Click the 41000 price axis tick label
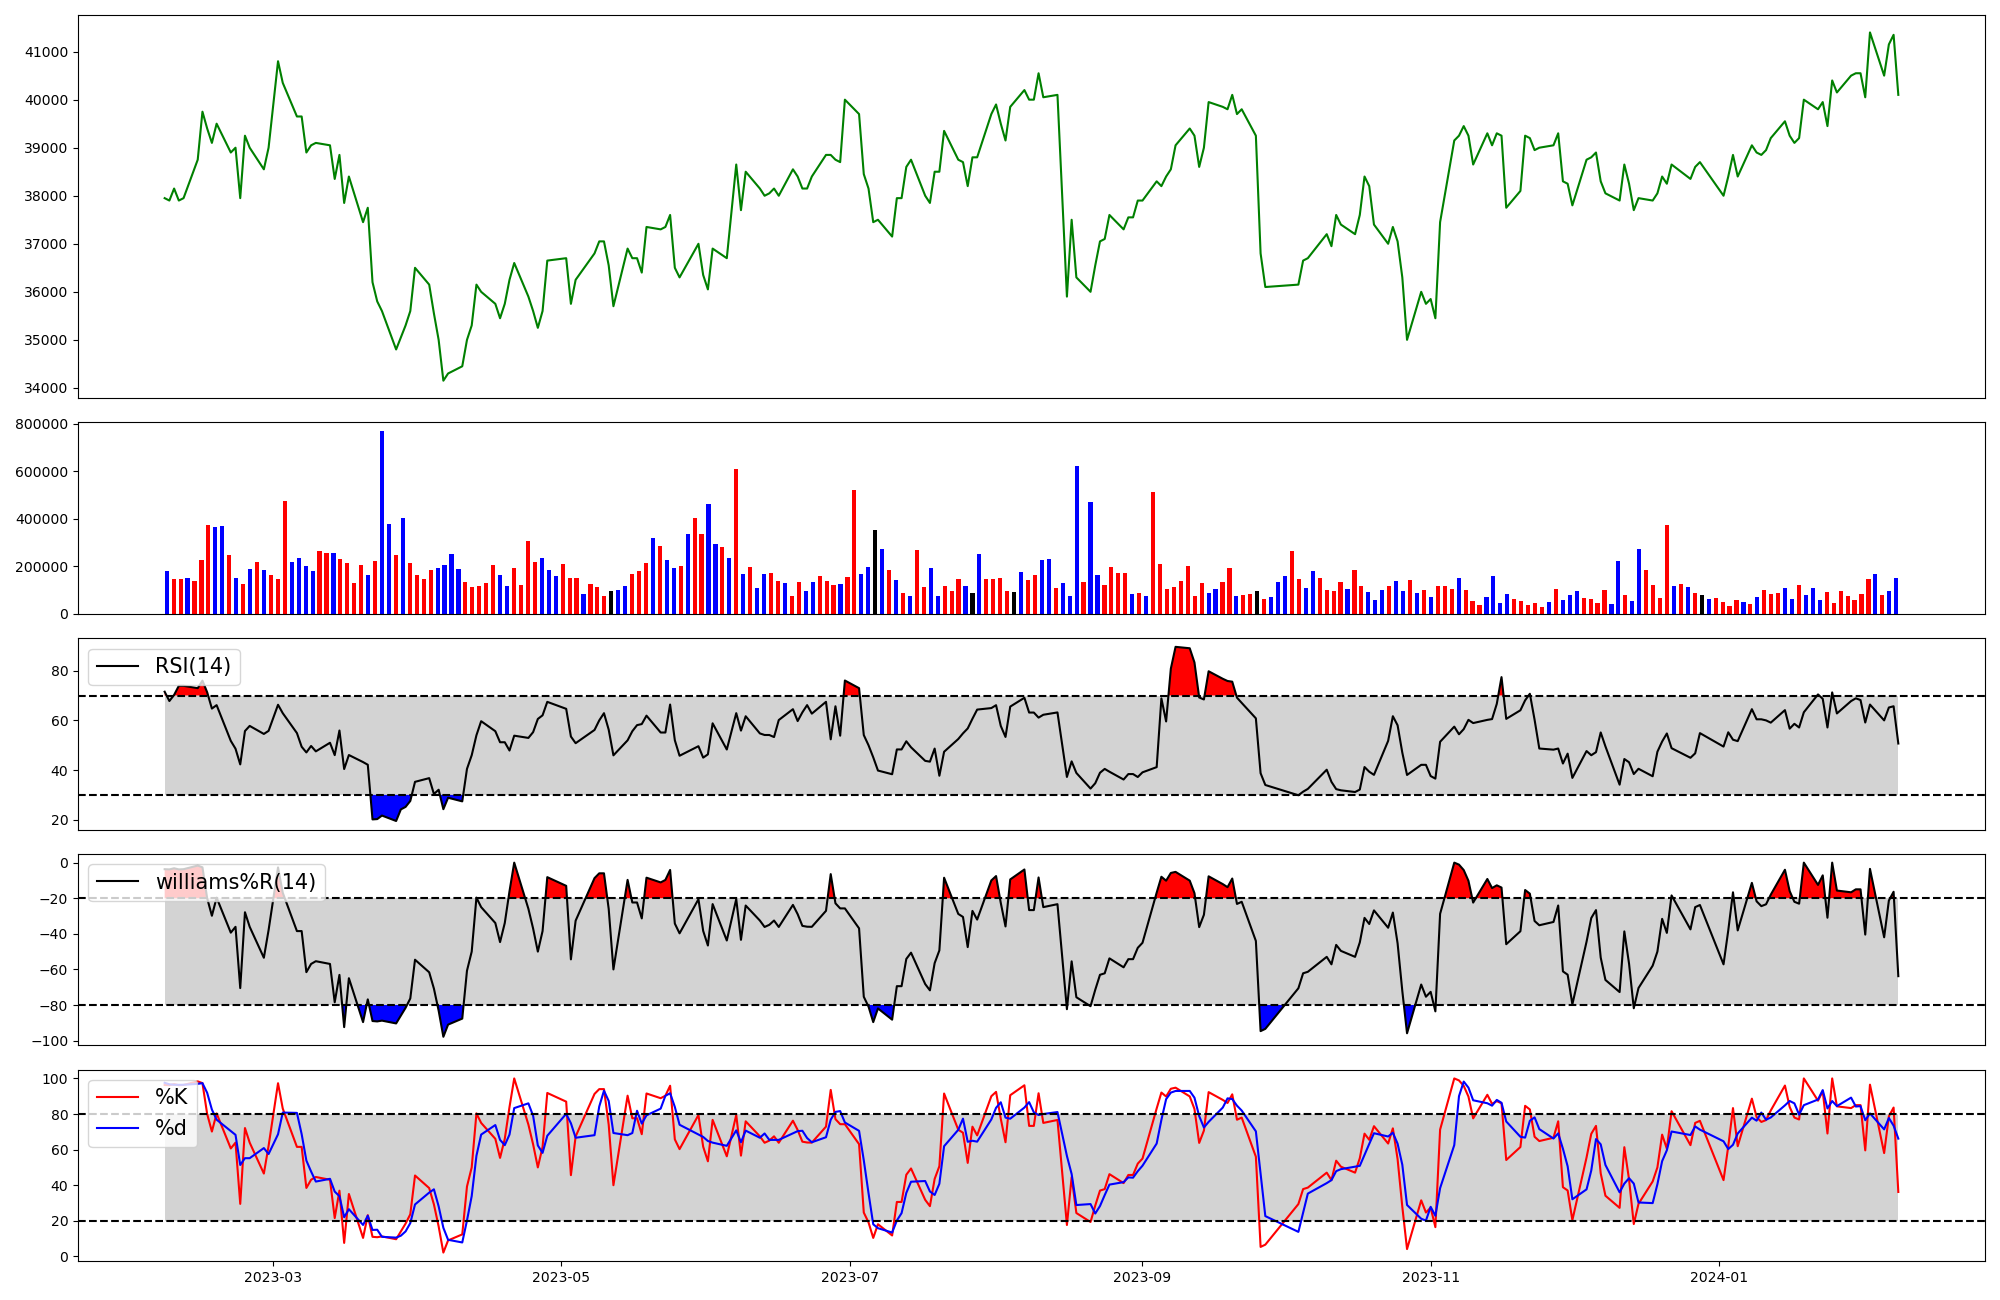Viewport: 2000px width, 1300px height. pyautogui.click(x=46, y=52)
